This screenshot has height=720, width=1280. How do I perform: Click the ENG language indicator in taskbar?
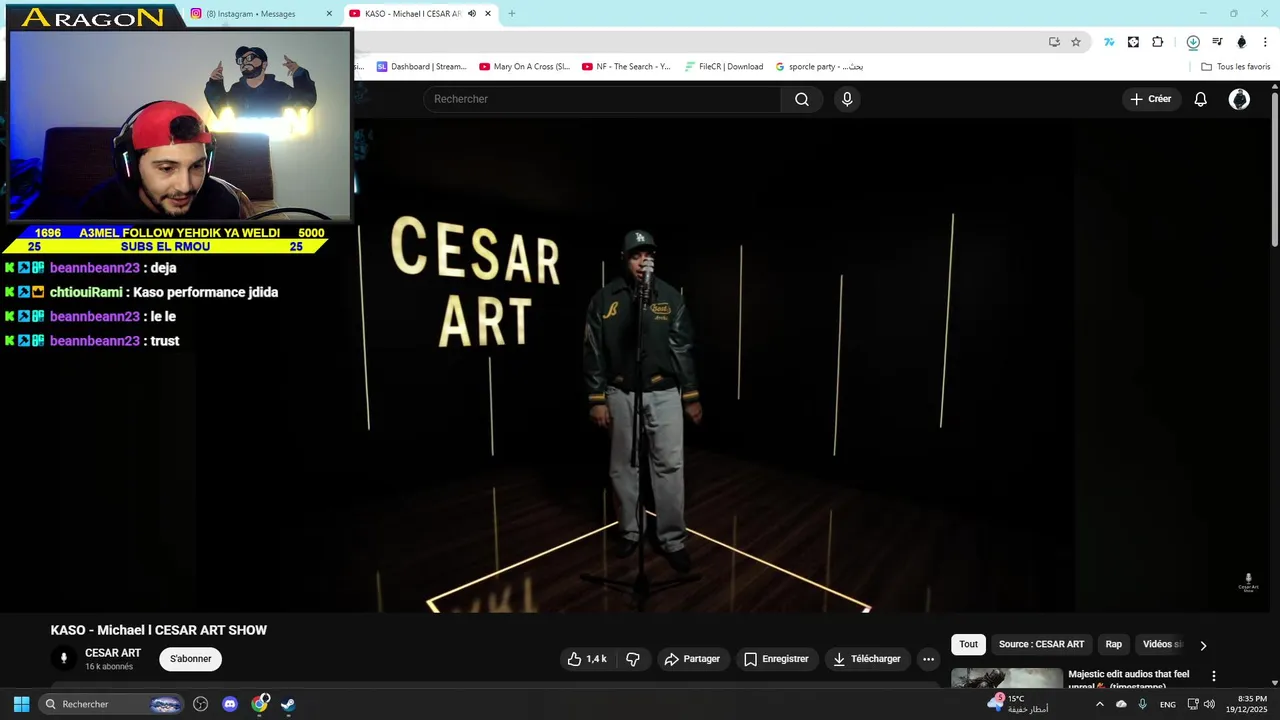[x=1168, y=704]
